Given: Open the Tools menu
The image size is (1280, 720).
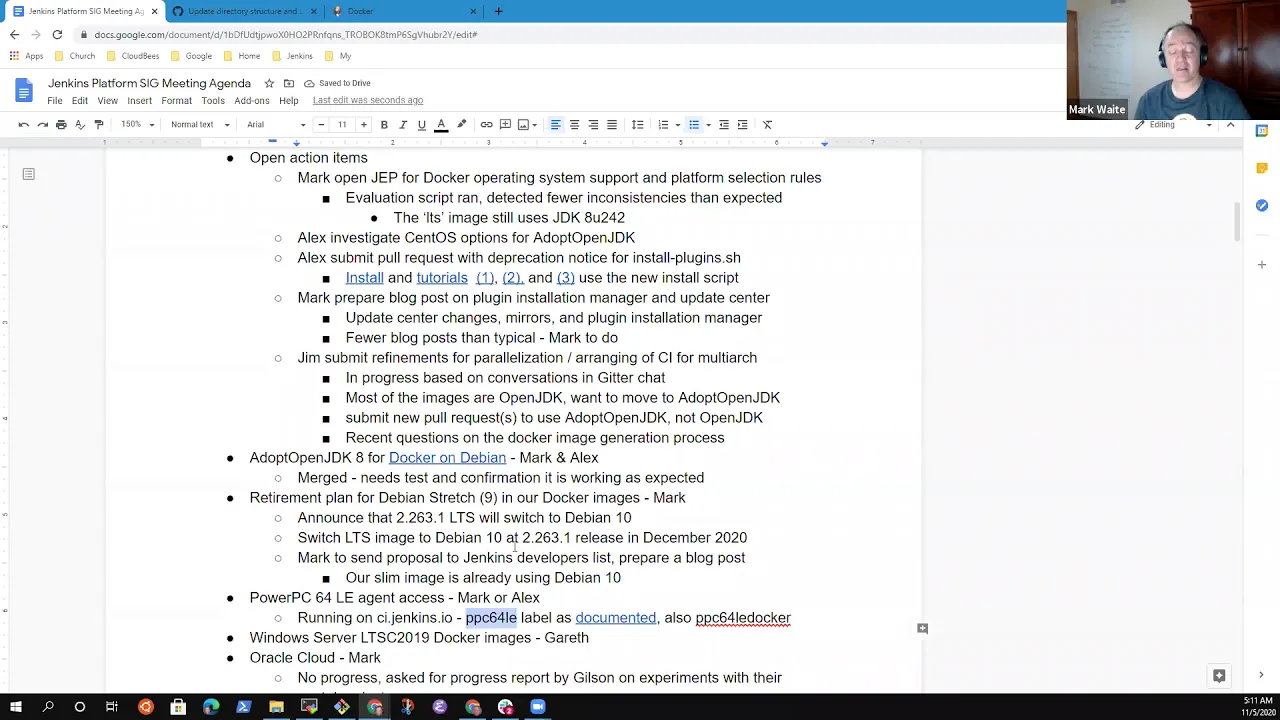Looking at the screenshot, I should click(x=213, y=100).
